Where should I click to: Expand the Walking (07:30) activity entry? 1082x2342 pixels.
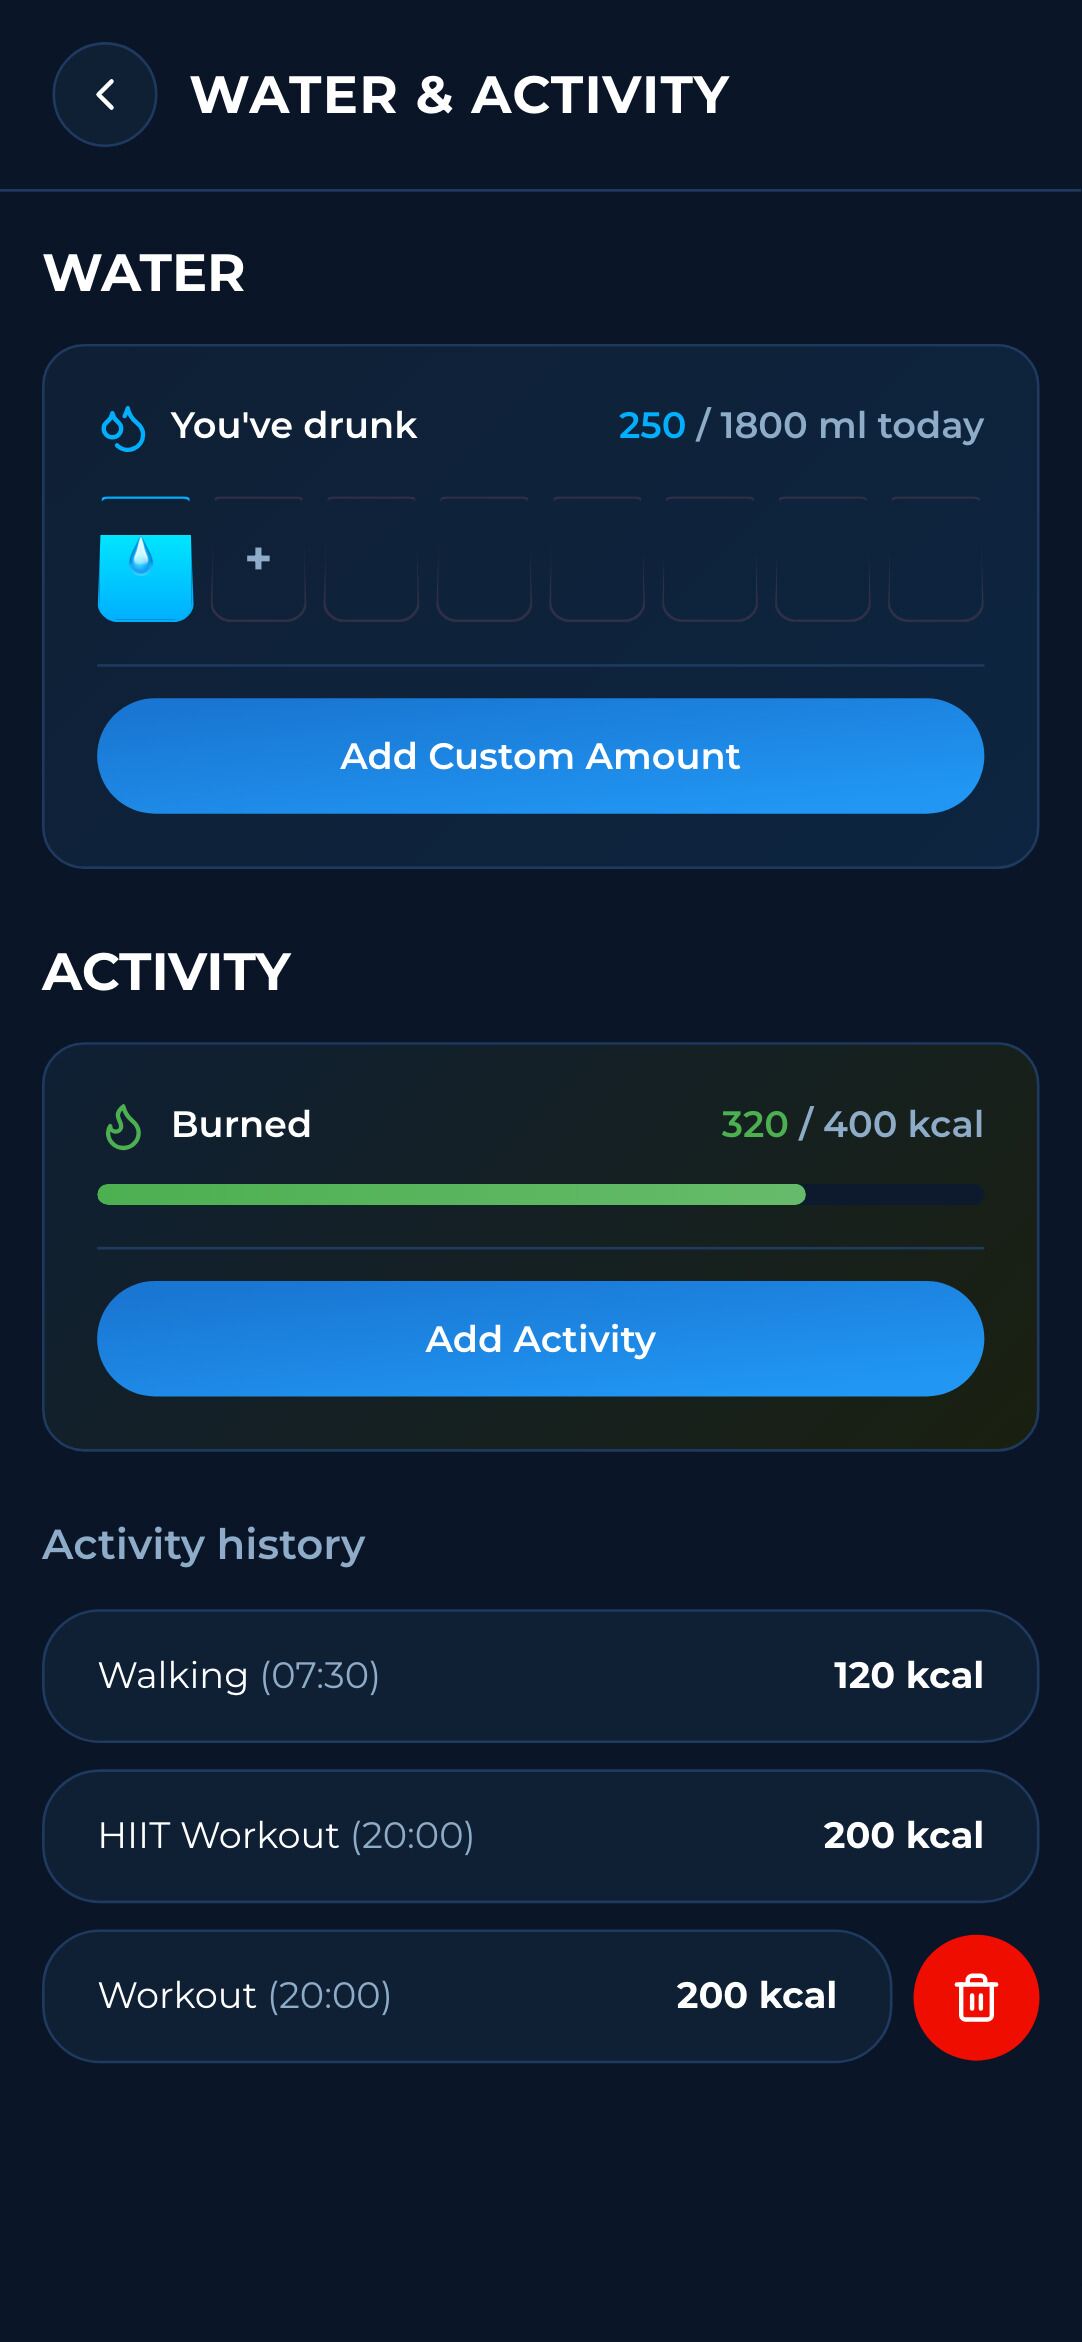pos(540,1675)
